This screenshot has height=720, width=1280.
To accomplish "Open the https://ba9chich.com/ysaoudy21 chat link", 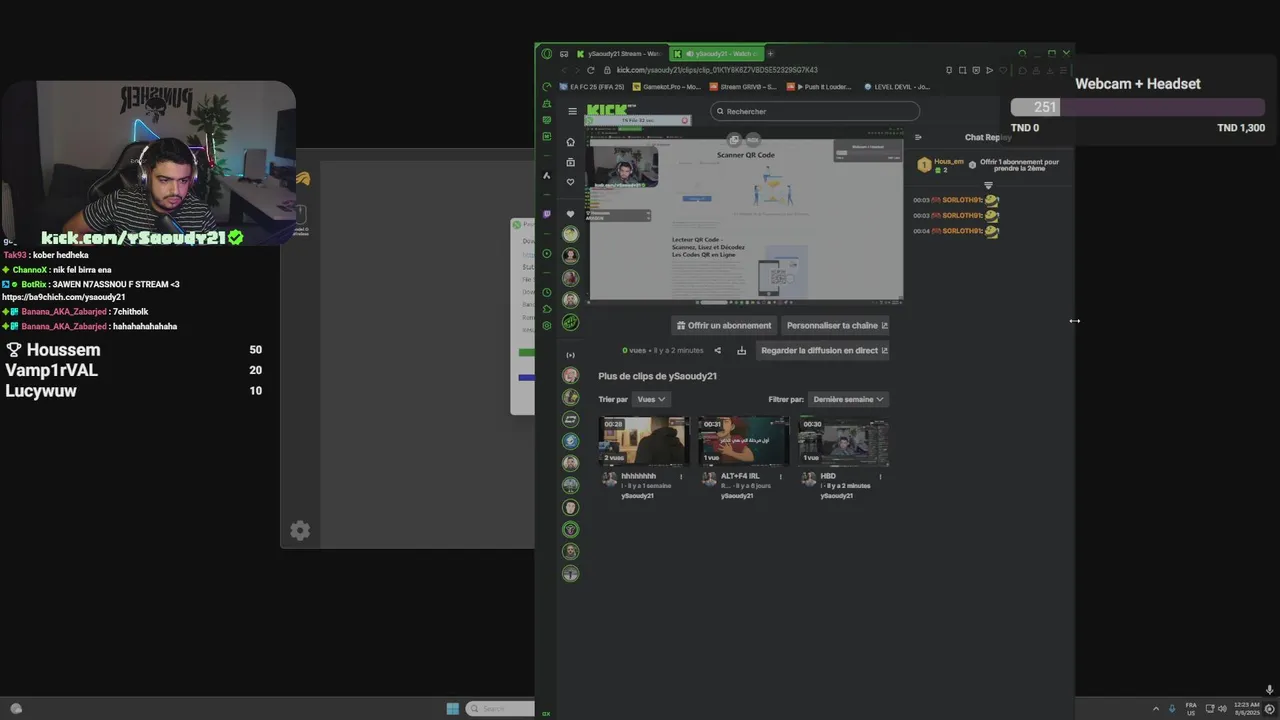I will [63, 297].
